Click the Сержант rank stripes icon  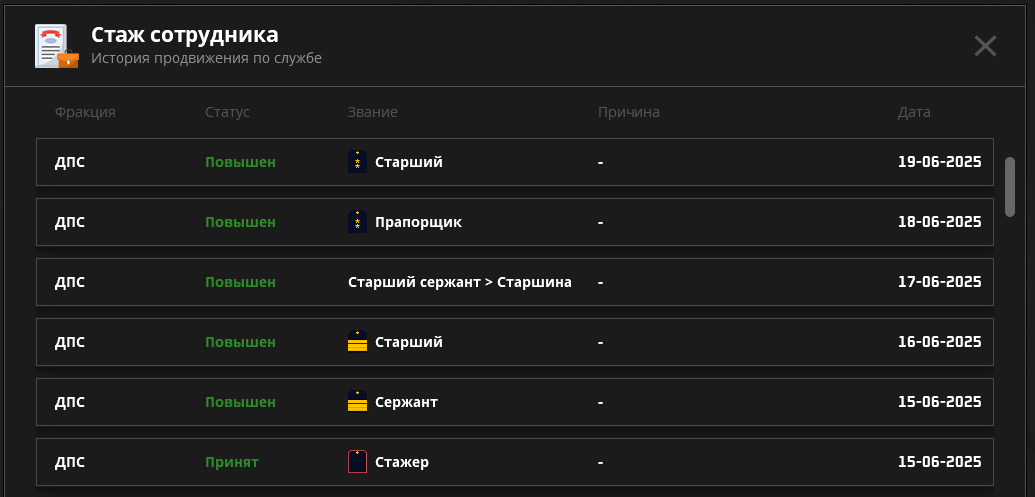[x=357, y=401]
